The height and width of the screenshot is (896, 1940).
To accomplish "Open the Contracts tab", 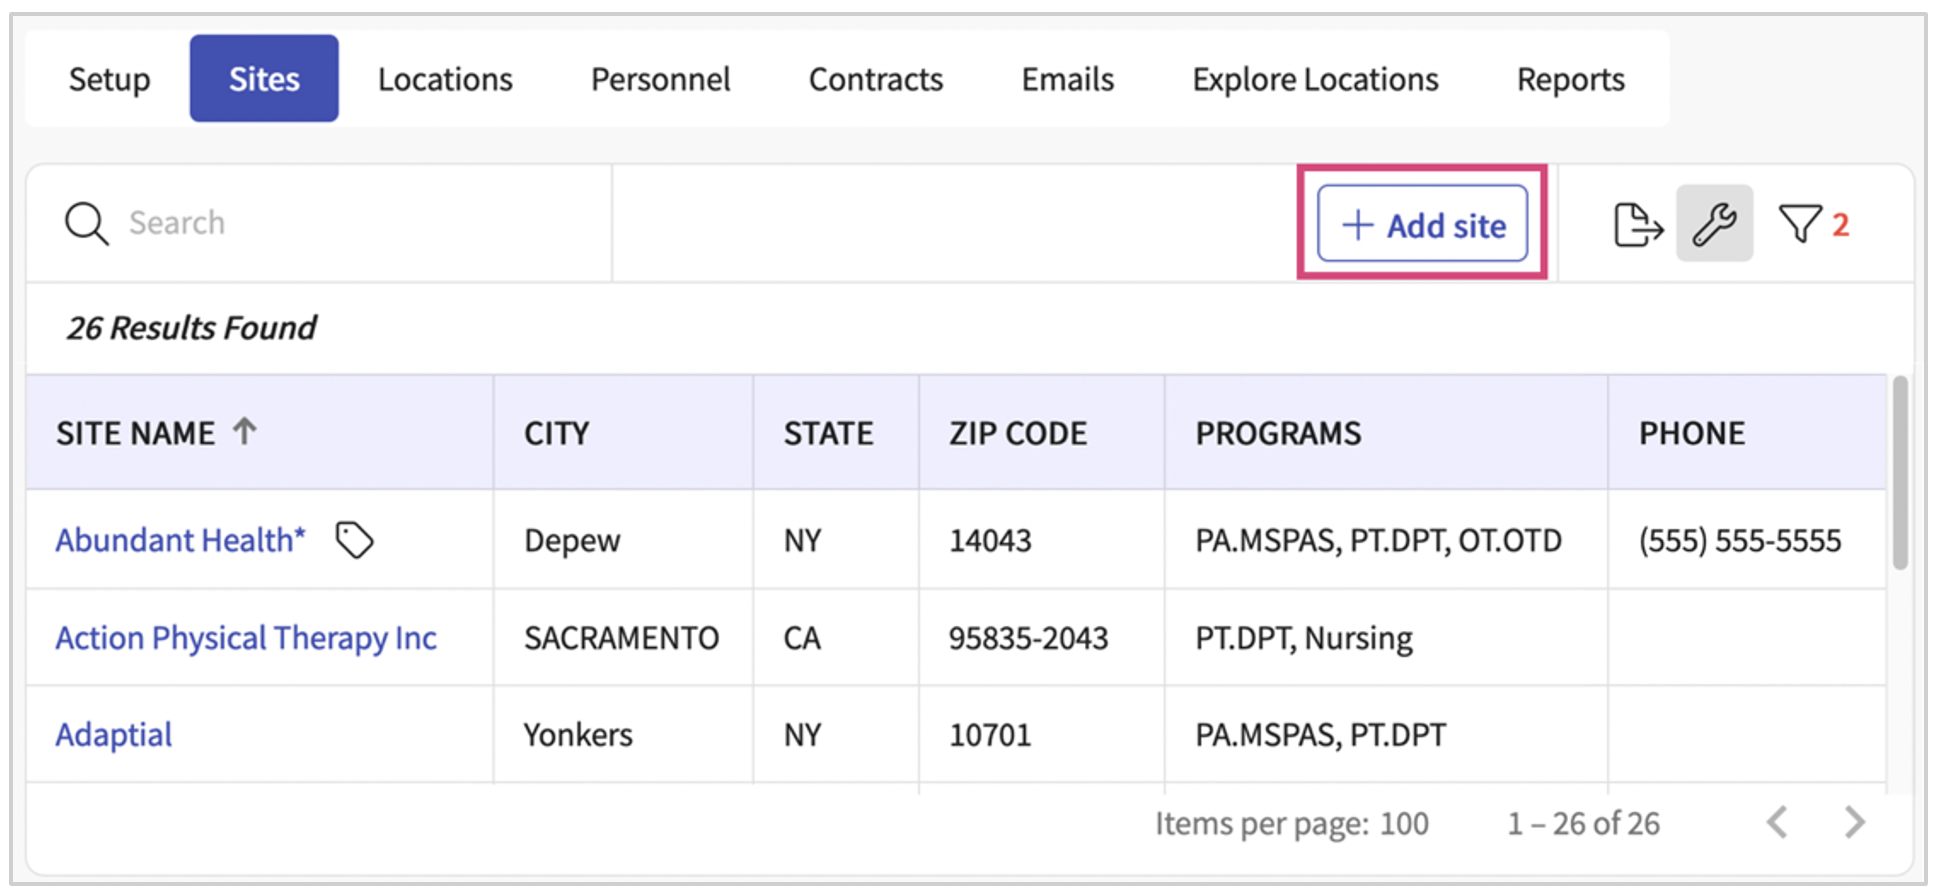I will (x=875, y=79).
